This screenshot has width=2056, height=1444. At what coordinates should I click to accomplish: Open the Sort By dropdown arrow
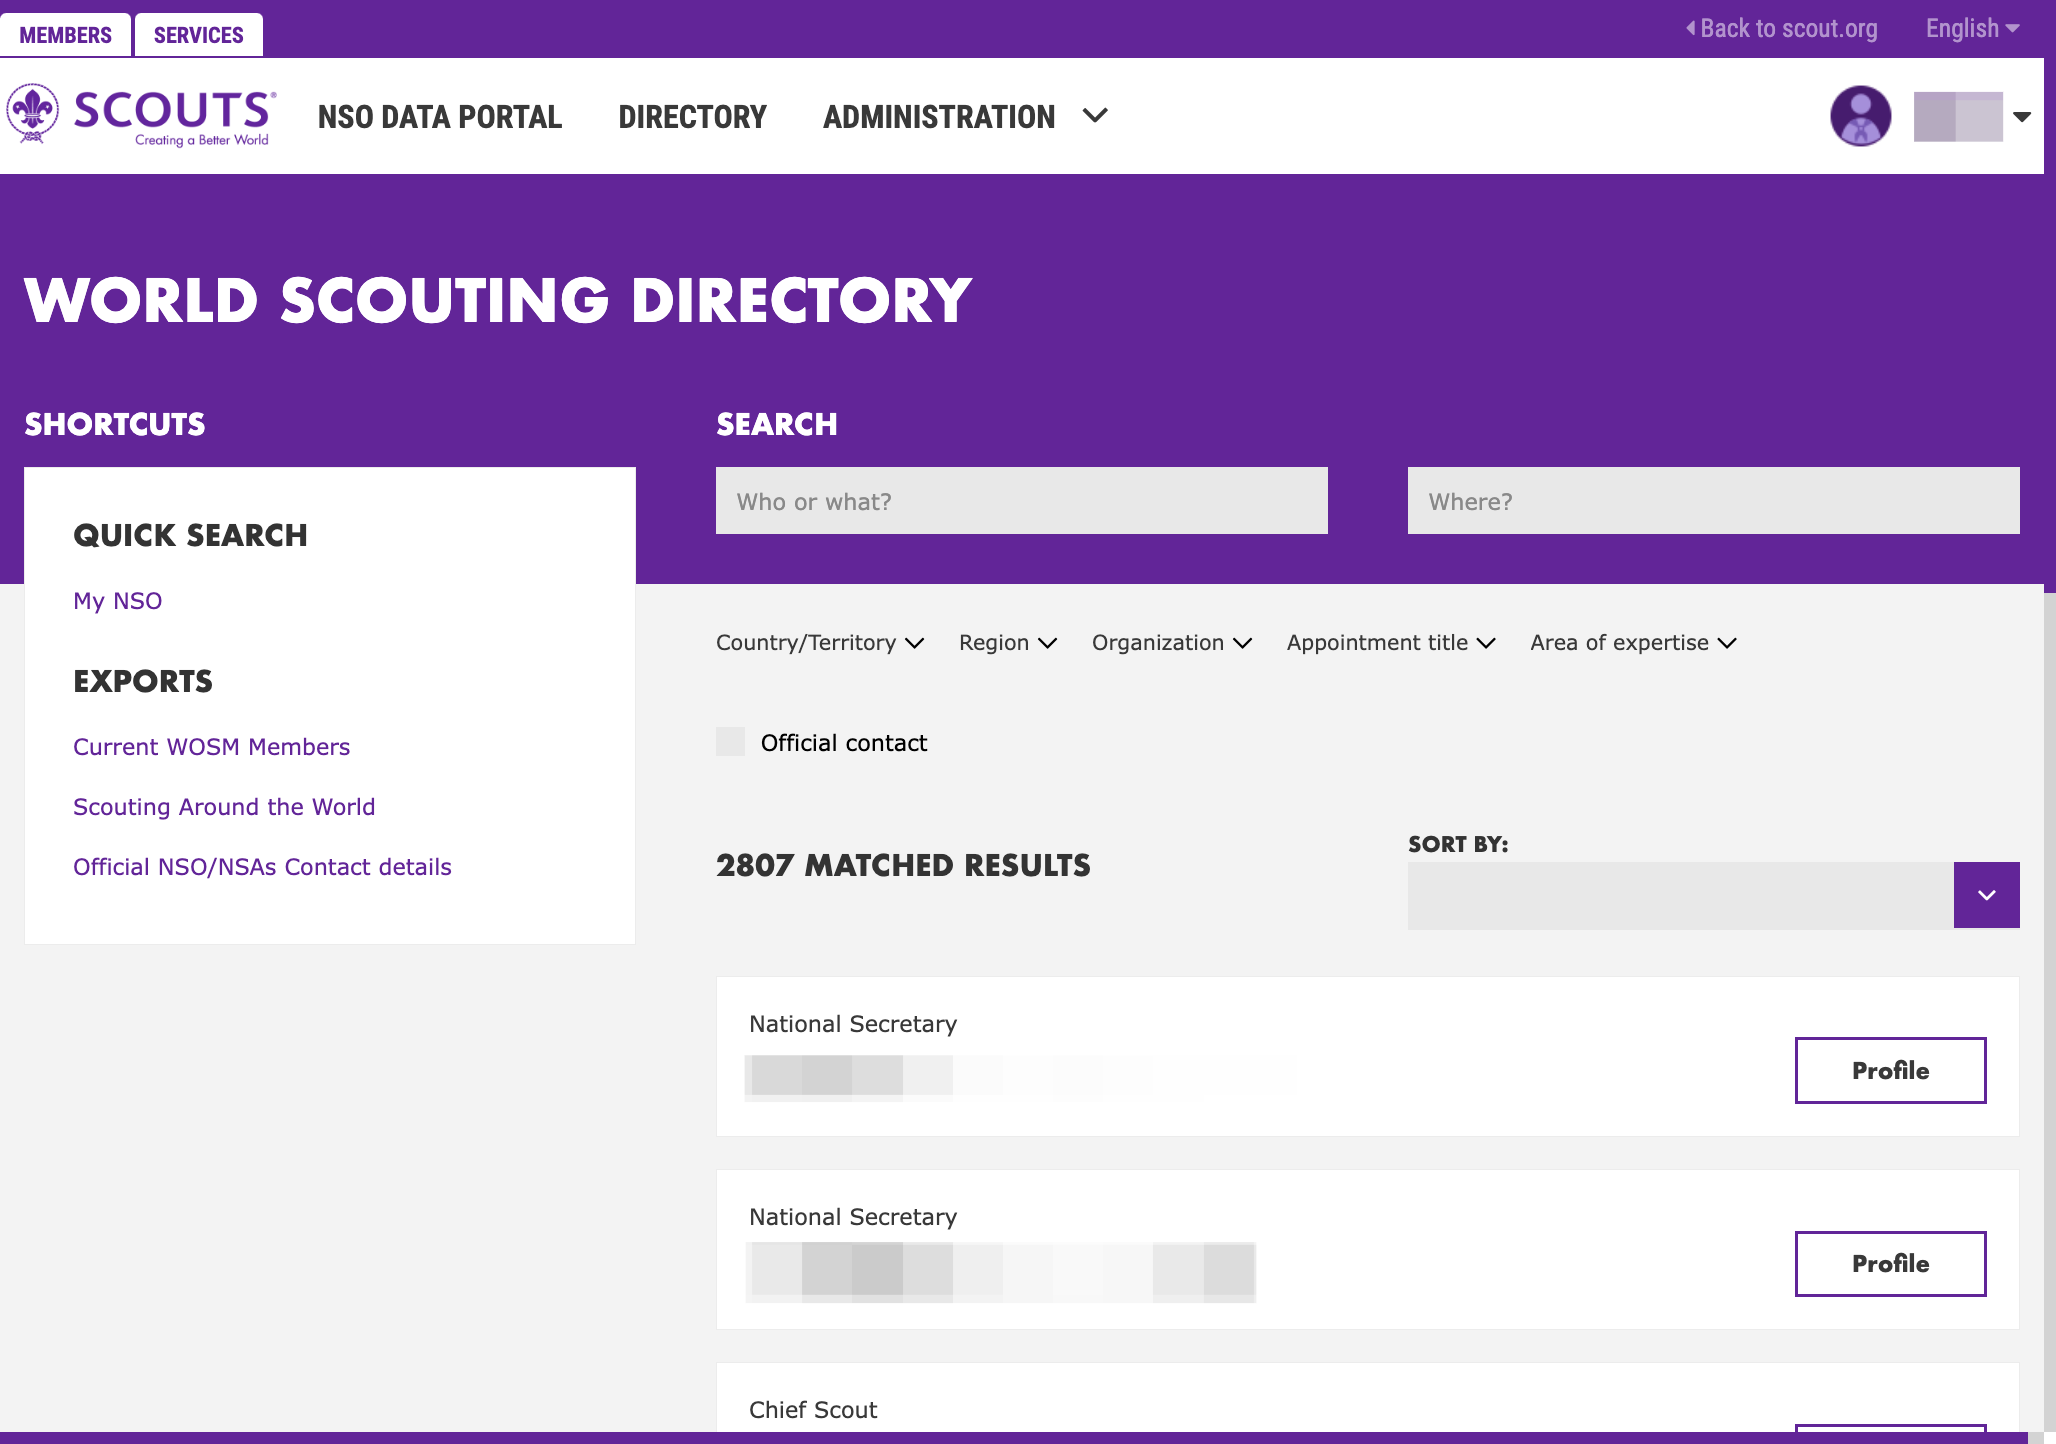click(x=1986, y=895)
